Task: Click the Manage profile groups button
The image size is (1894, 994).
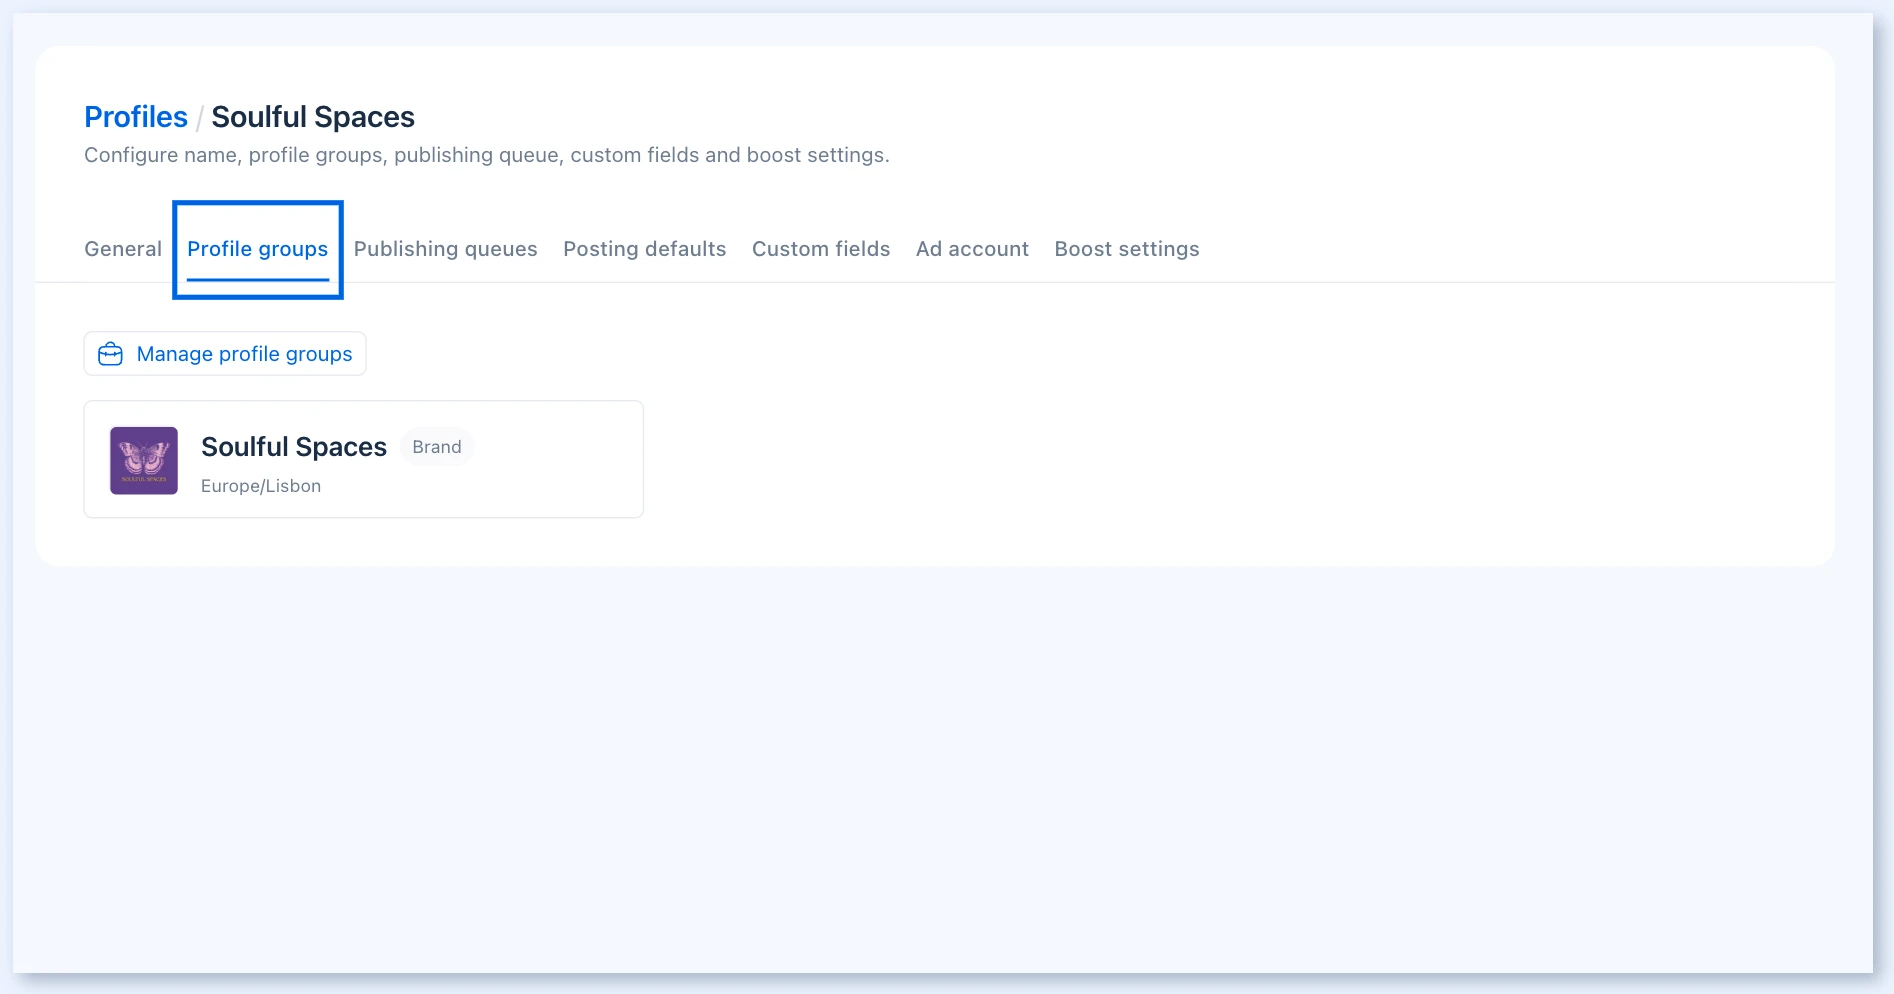Action: coord(225,354)
